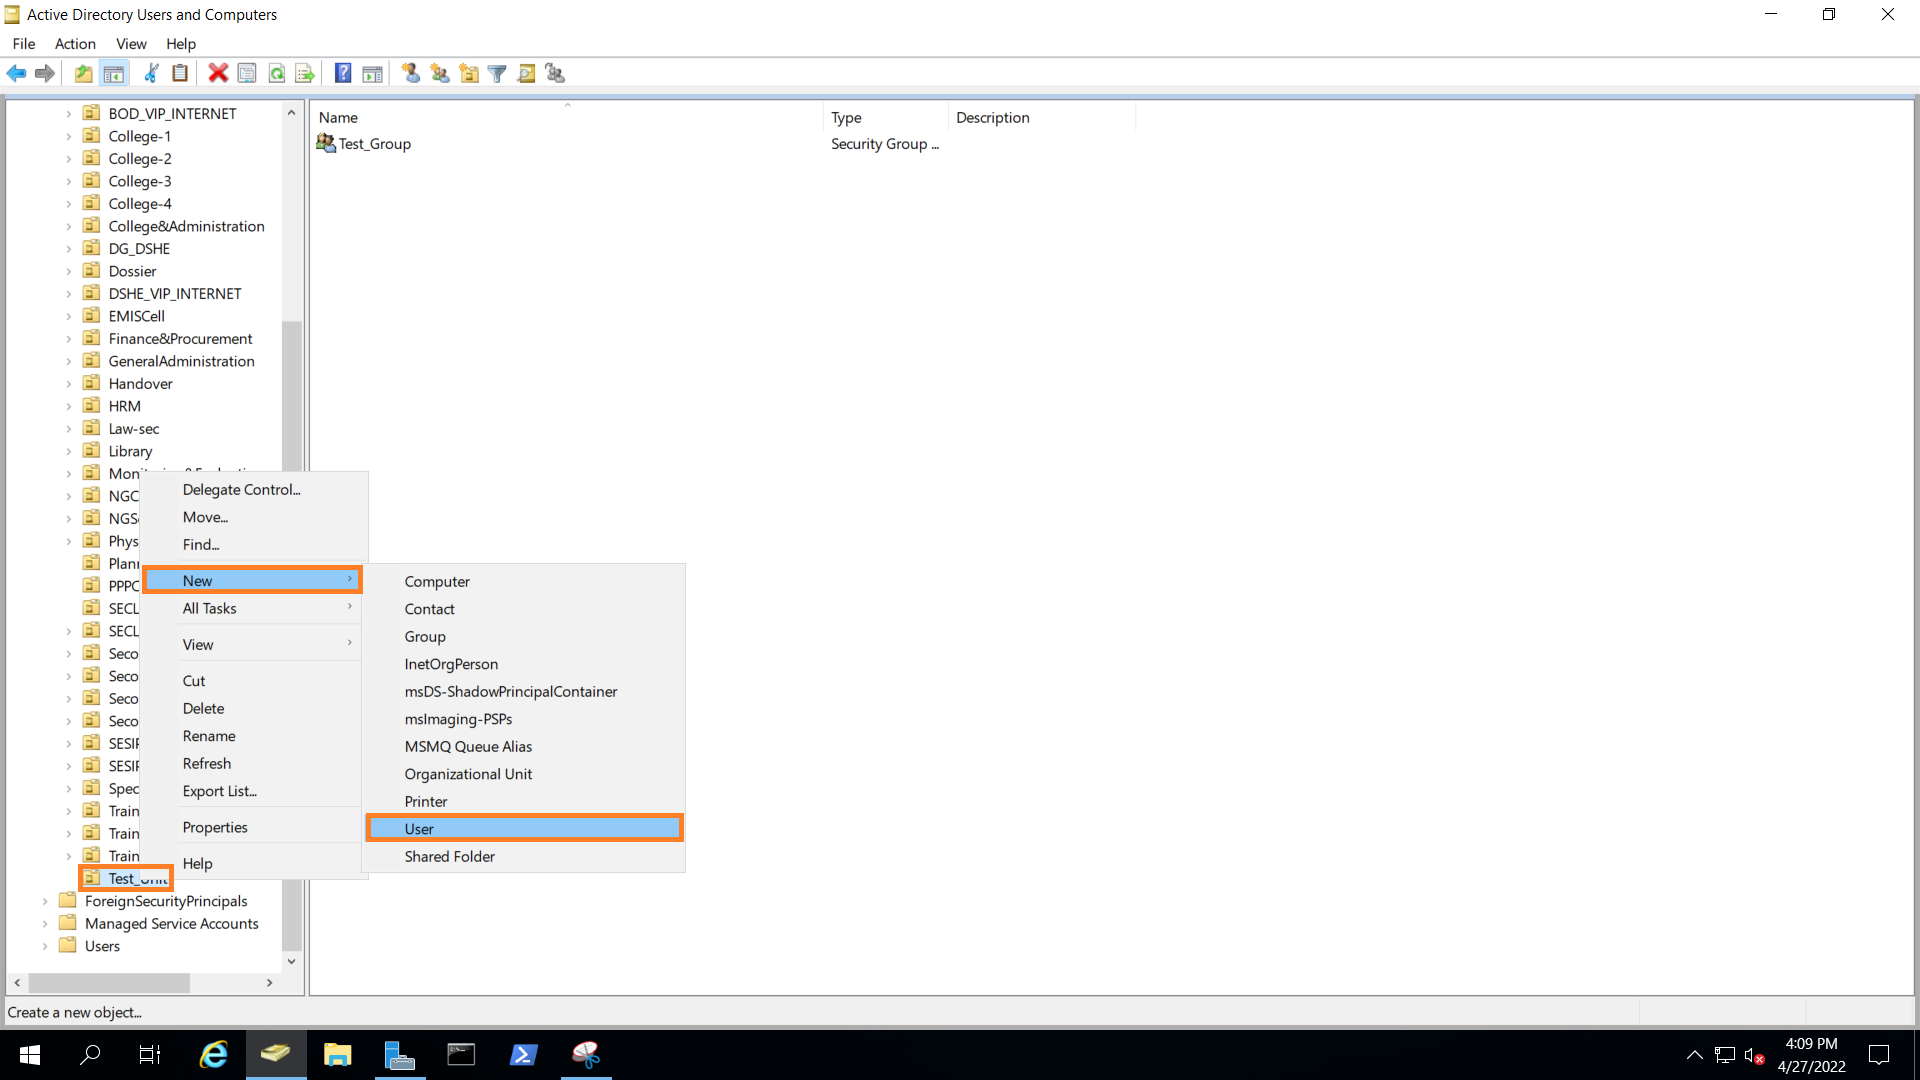Open the Action menu
This screenshot has height=1080, width=1920.
pyautogui.click(x=75, y=44)
